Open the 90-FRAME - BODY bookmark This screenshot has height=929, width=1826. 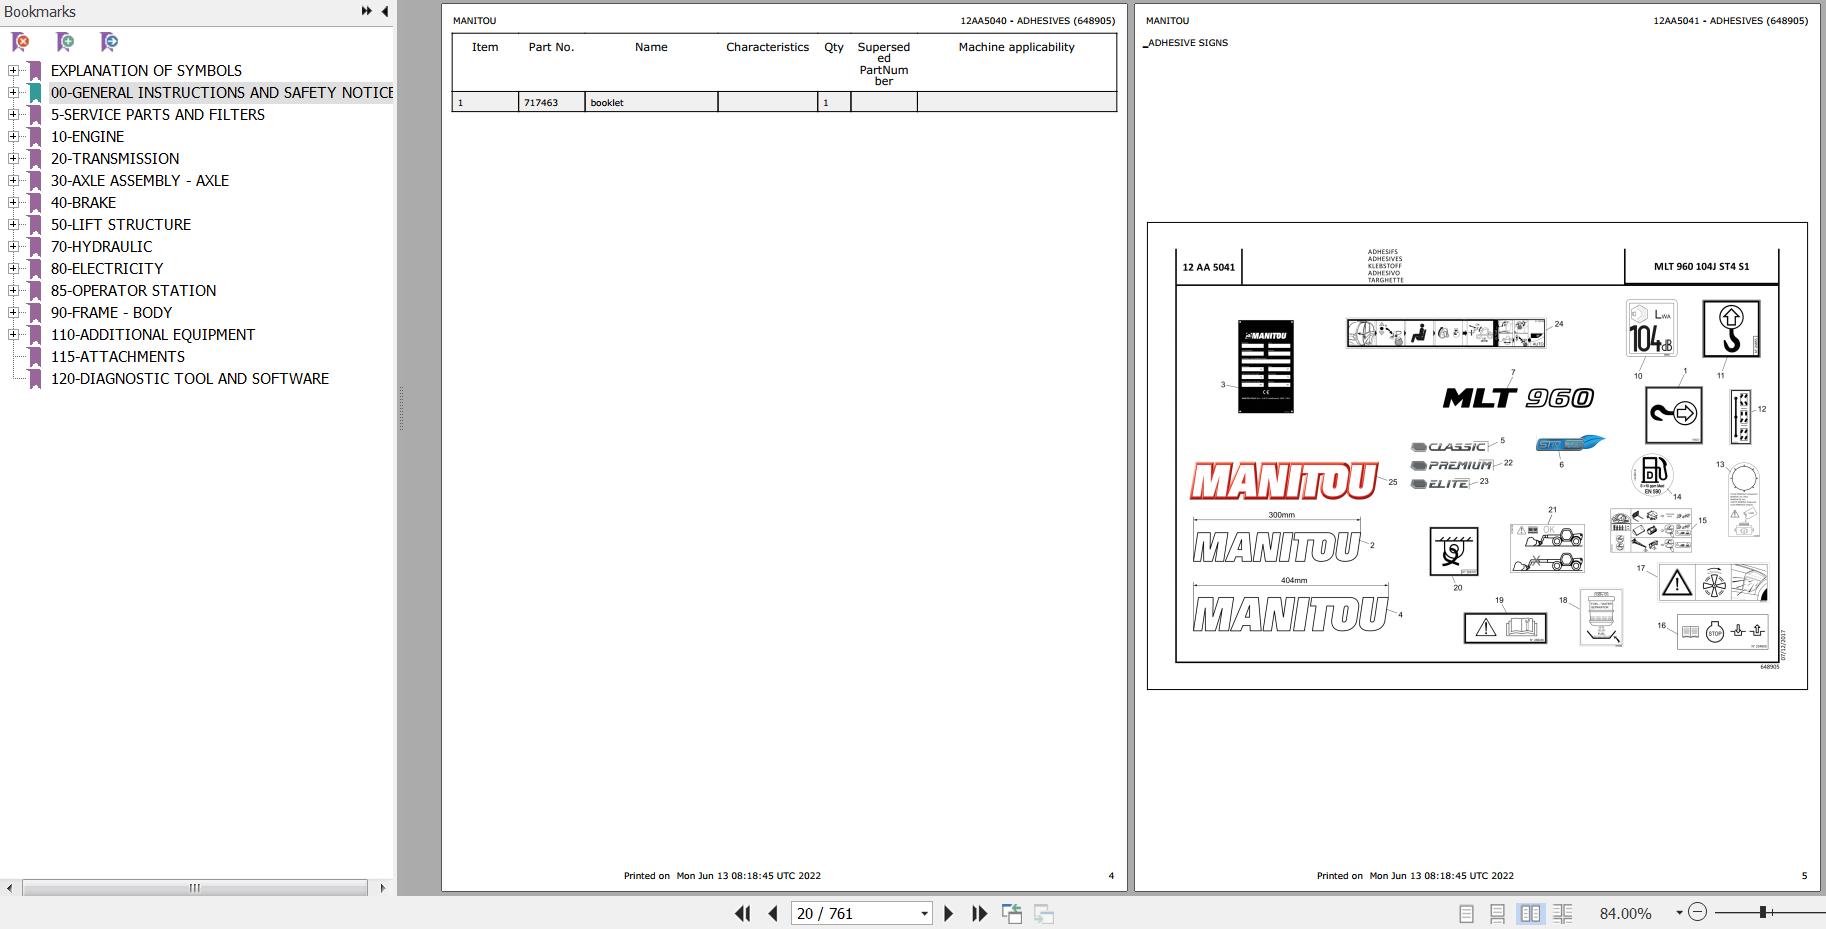pyautogui.click(x=111, y=313)
